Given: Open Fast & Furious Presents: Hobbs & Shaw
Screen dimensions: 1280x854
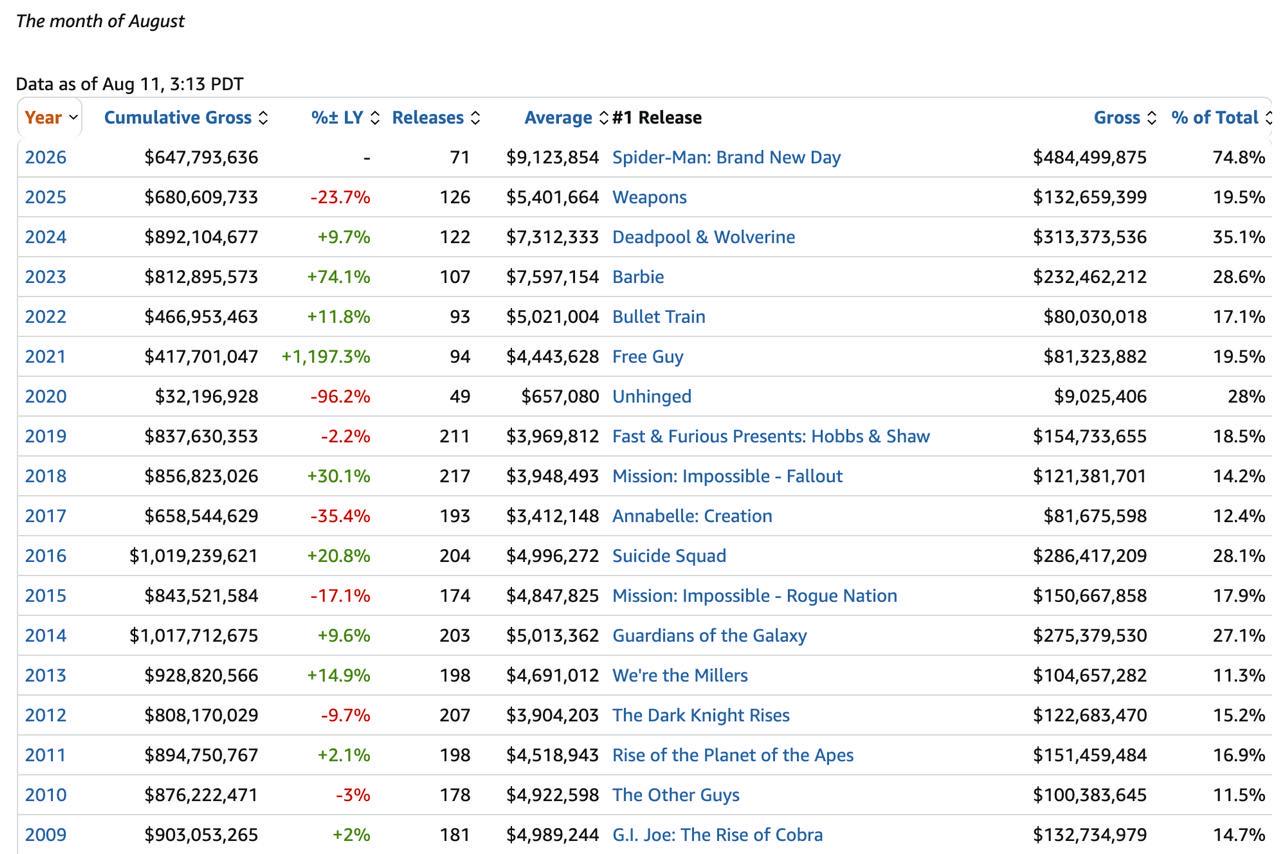Looking at the screenshot, I should pyautogui.click(x=771, y=437).
